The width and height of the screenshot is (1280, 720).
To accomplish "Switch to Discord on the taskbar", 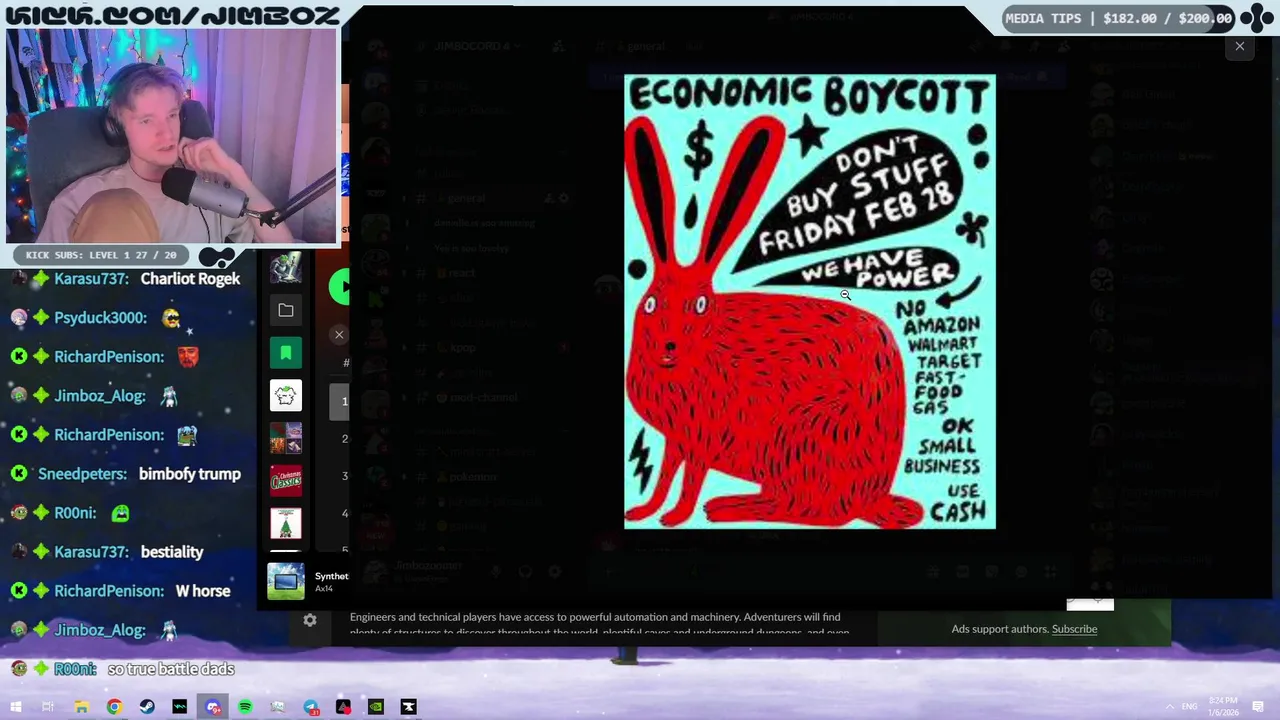I will [x=212, y=707].
